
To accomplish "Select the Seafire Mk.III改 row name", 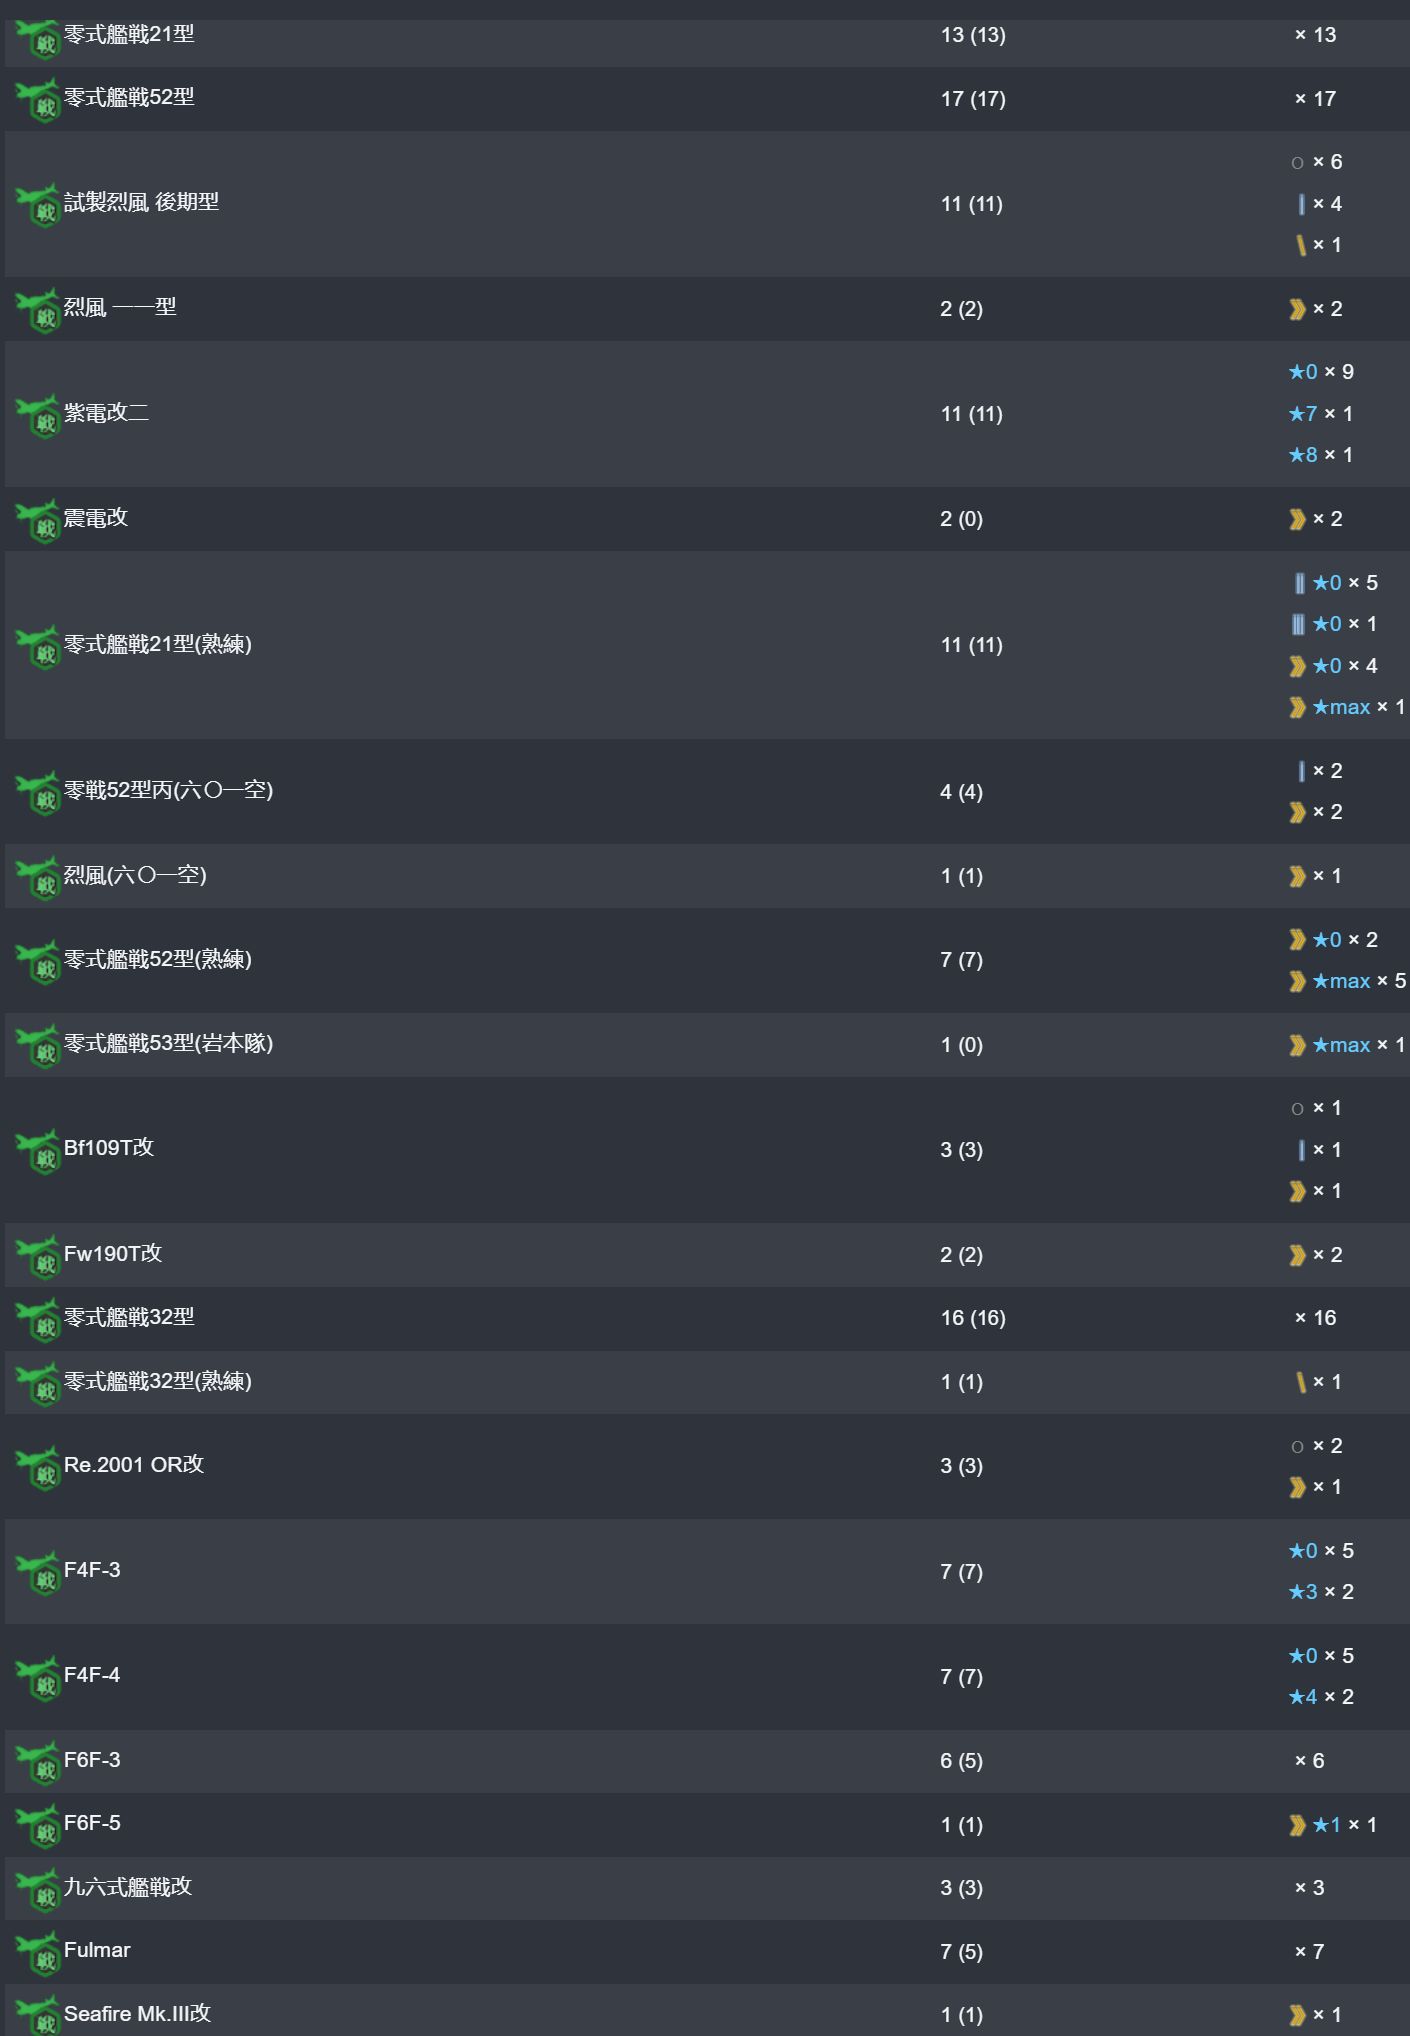I will (x=137, y=2013).
